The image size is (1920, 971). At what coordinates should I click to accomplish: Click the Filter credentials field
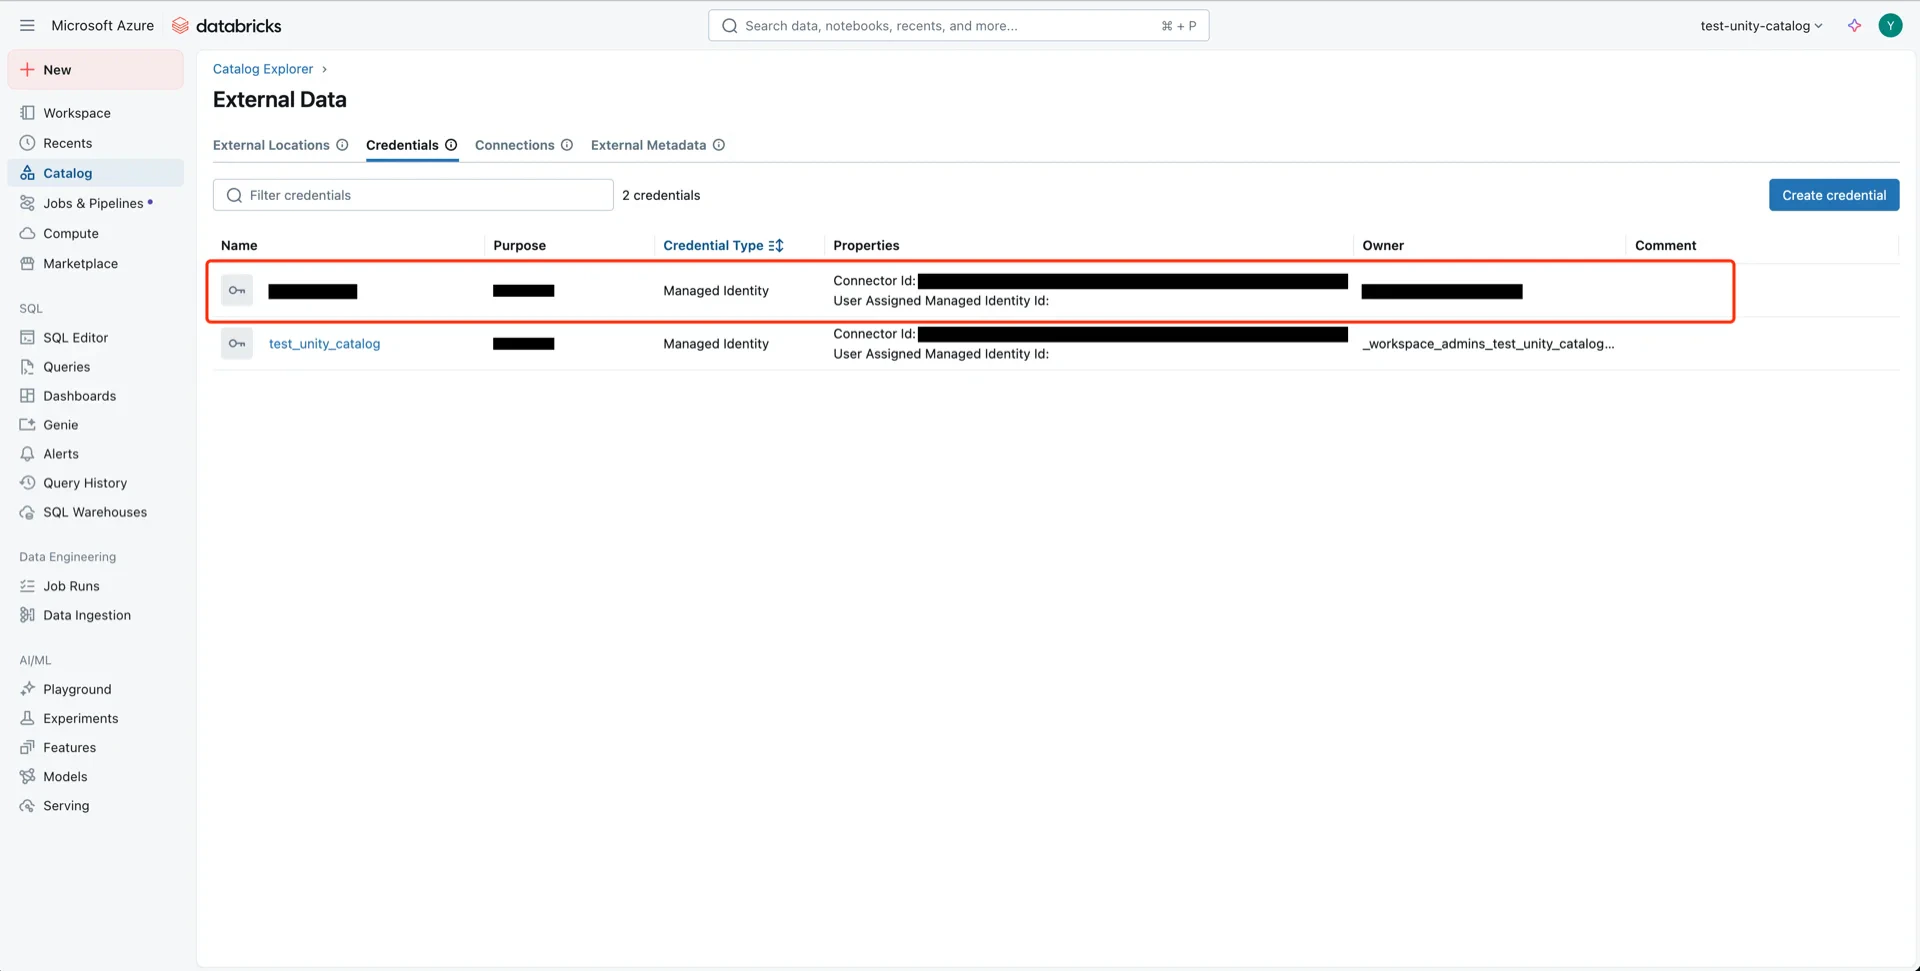pos(413,195)
